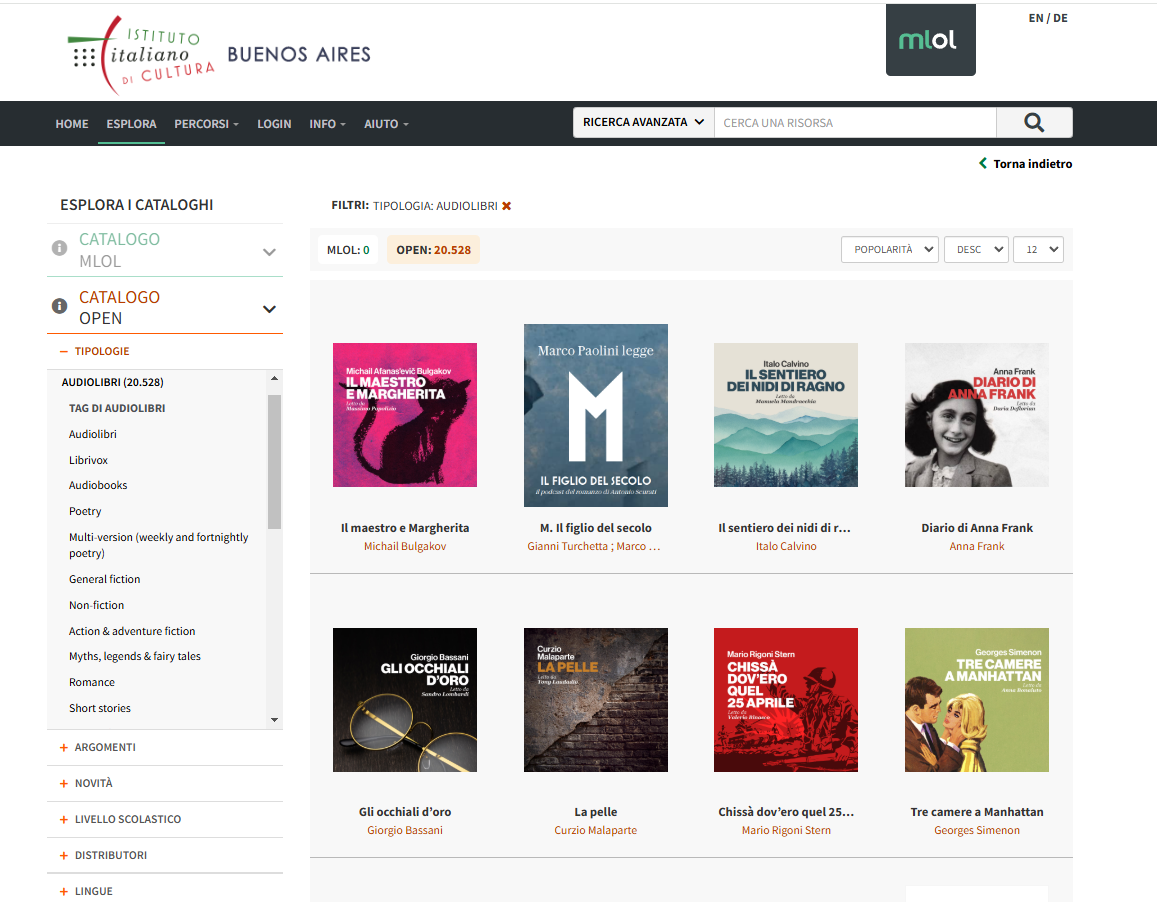
Task: Open the title Diario di Anna Frank
Action: point(976,528)
